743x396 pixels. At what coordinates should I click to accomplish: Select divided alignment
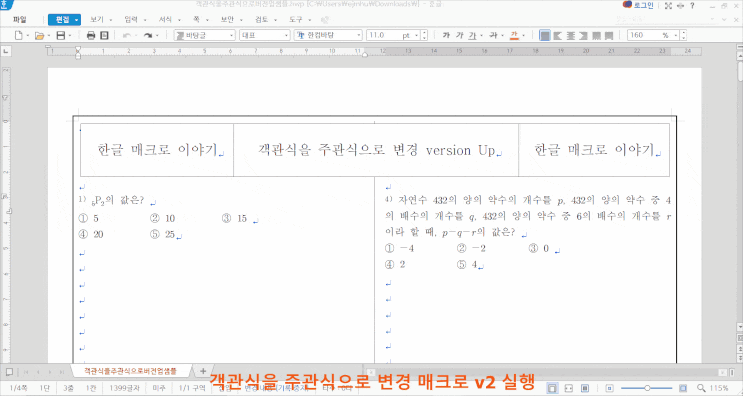tap(609, 36)
